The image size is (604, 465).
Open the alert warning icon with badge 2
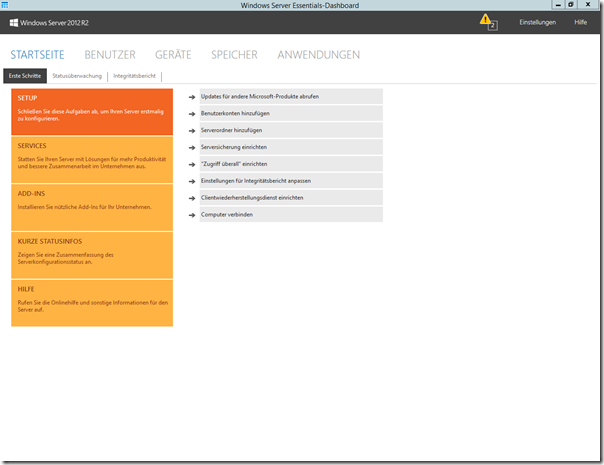click(x=488, y=22)
